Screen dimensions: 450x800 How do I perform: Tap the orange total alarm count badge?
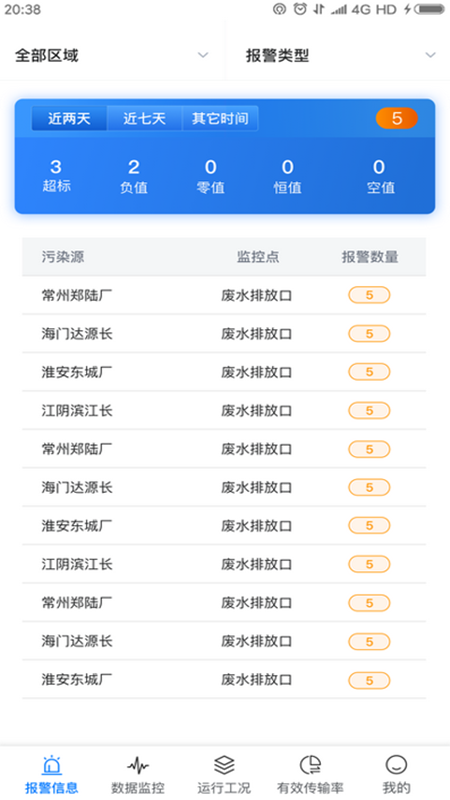coord(396,118)
